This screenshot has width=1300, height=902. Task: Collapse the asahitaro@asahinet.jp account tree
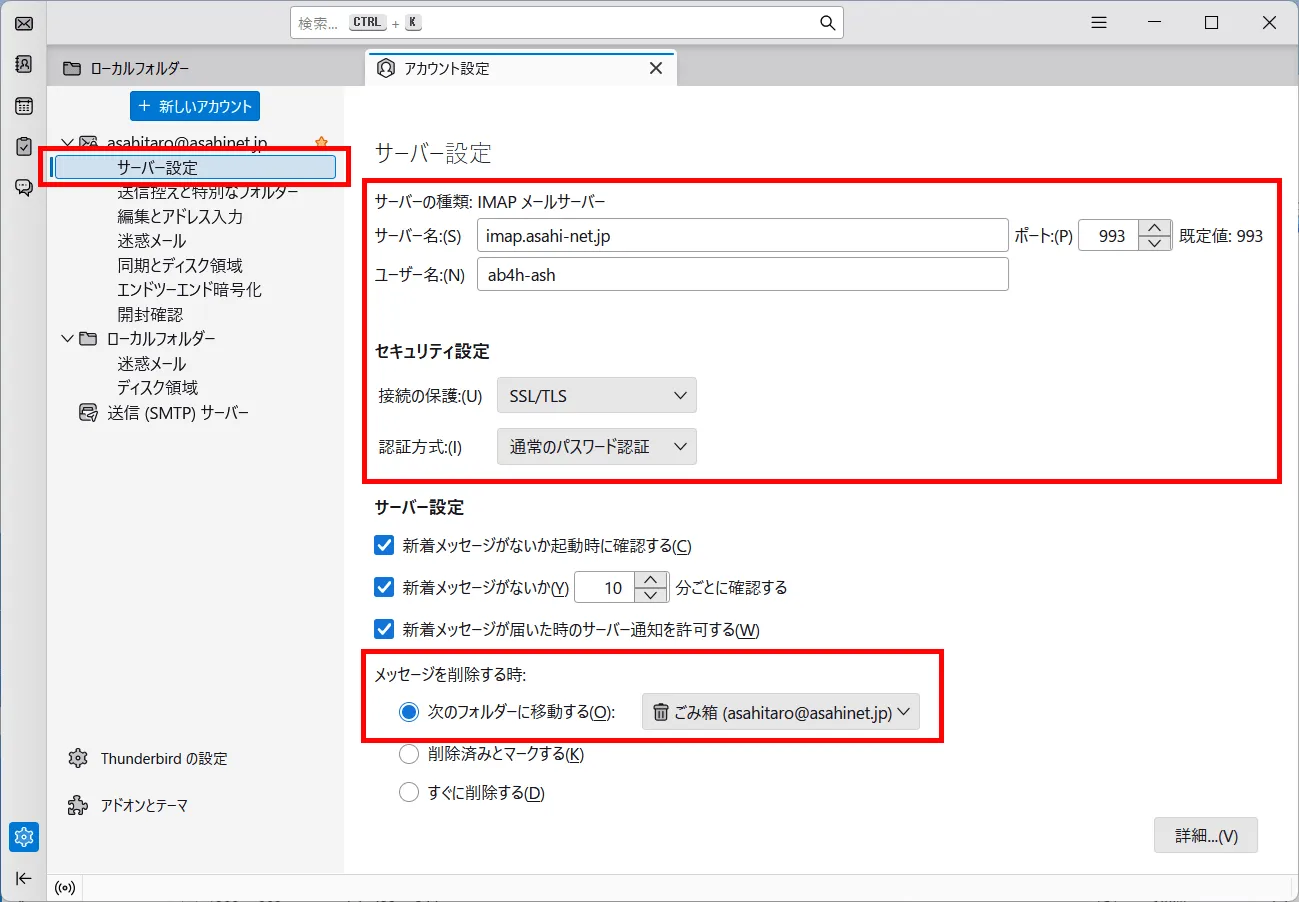point(67,141)
